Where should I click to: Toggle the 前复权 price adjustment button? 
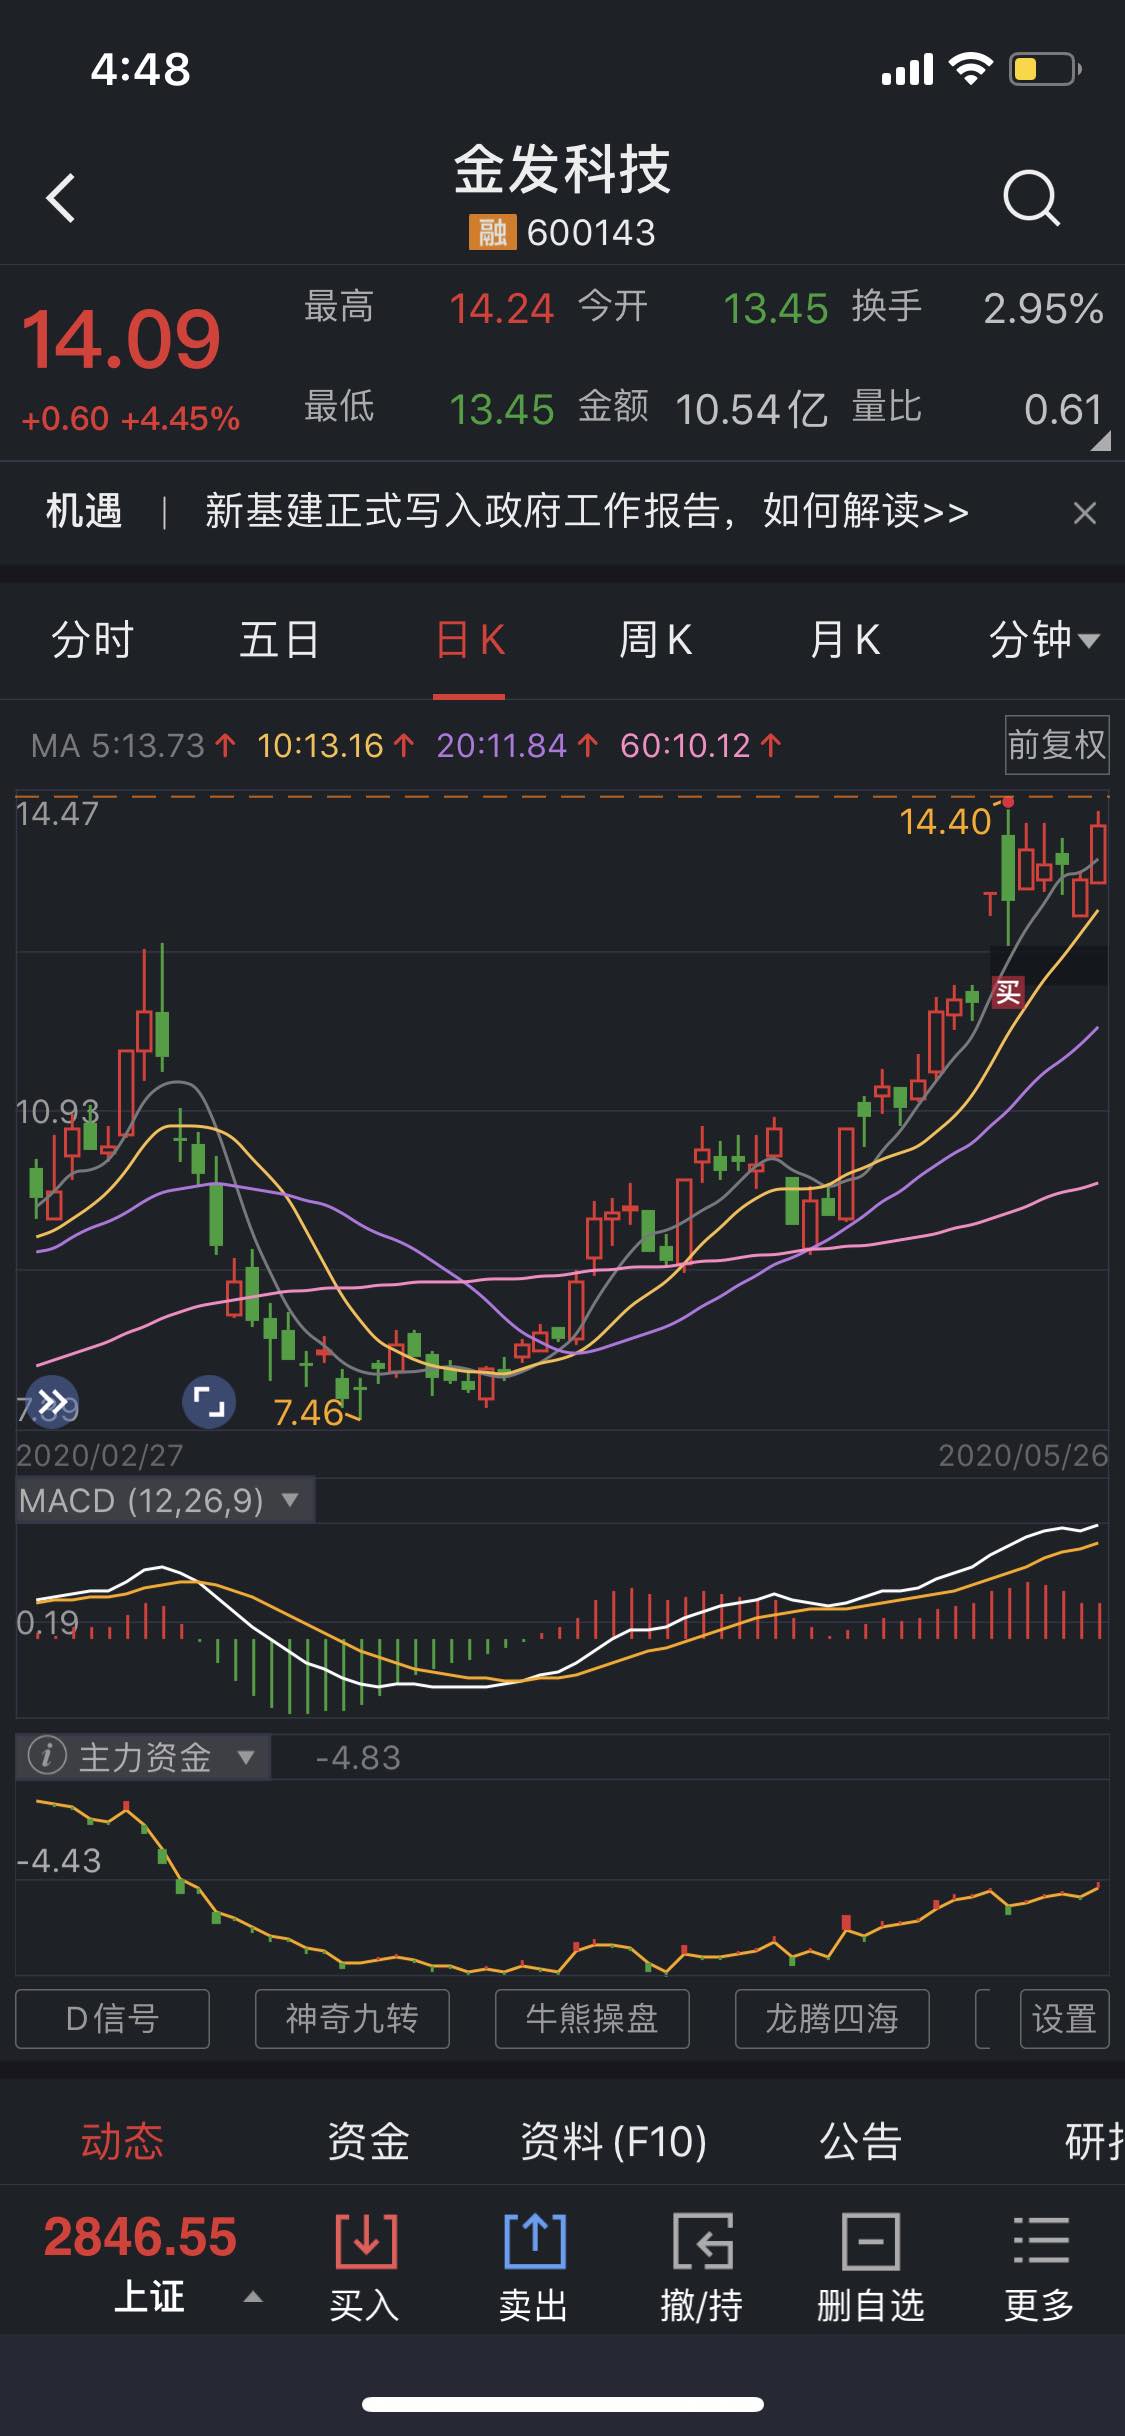click(1057, 744)
